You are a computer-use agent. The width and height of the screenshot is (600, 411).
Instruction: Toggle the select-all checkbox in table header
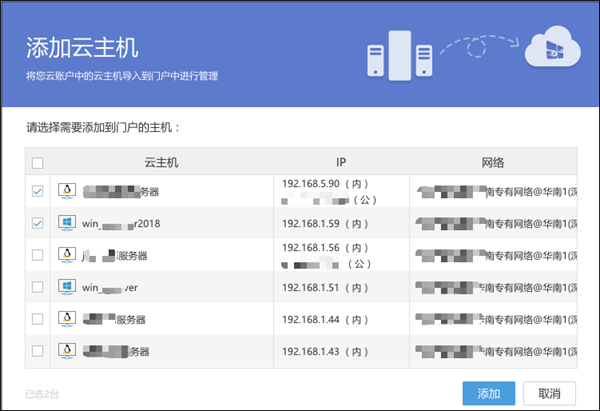pyautogui.click(x=38, y=163)
